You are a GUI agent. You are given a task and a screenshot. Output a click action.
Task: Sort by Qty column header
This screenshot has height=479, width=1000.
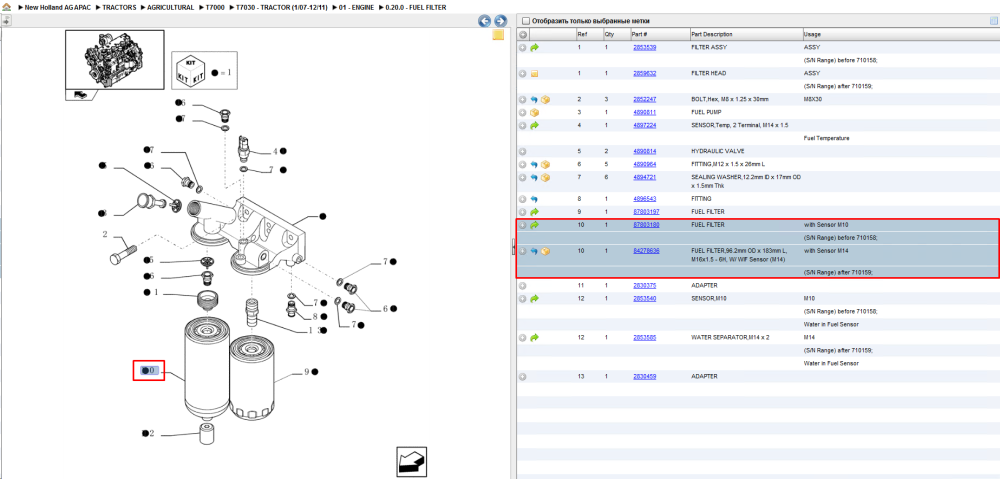coord(615,34)
